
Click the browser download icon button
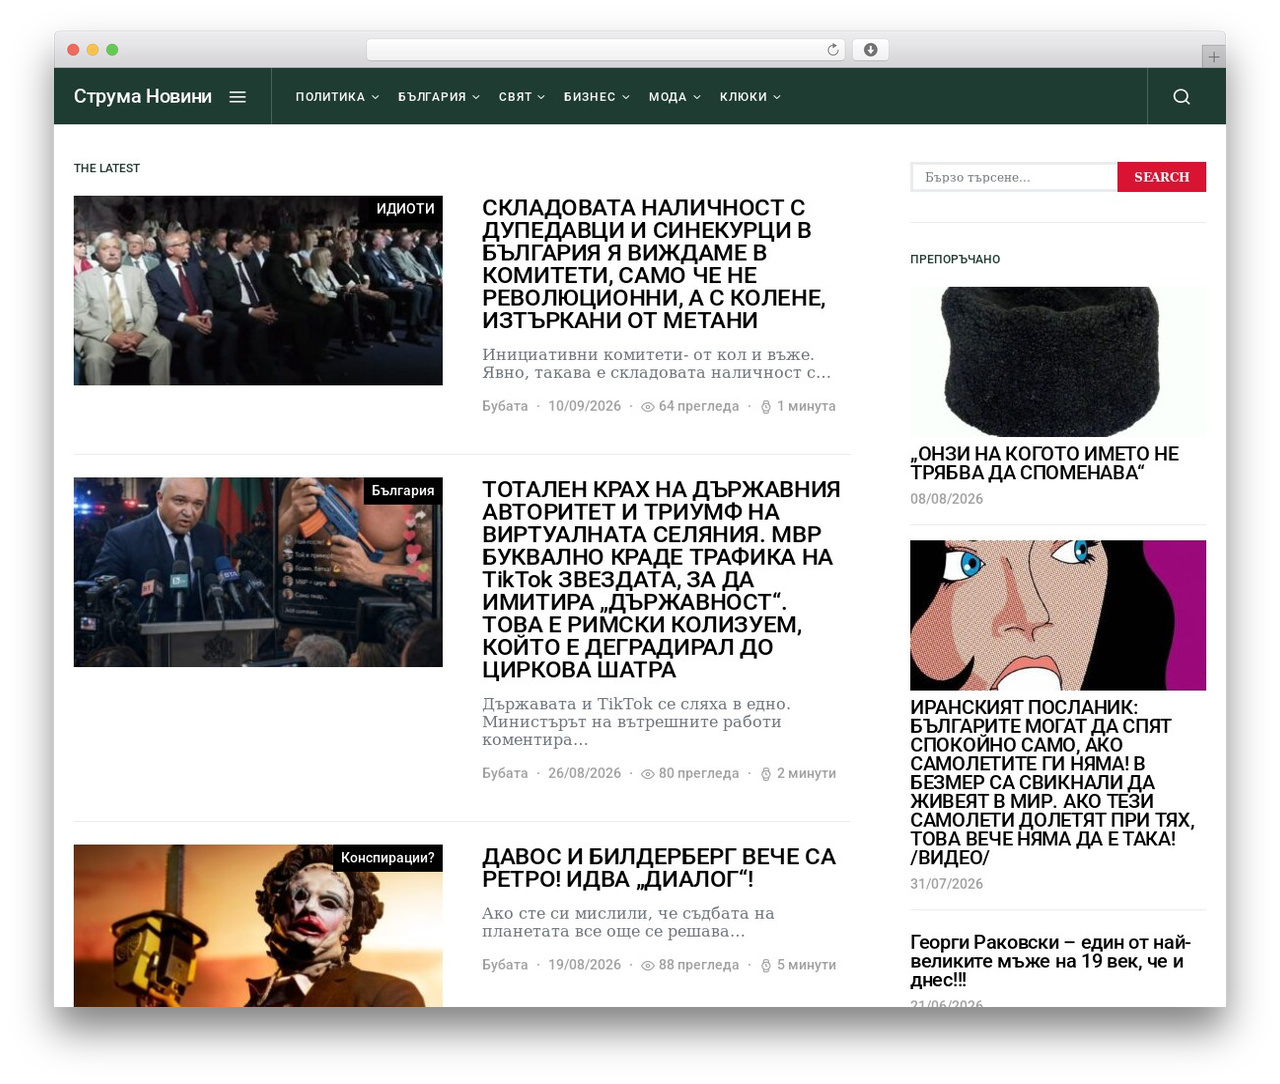(x=870, y=50)
